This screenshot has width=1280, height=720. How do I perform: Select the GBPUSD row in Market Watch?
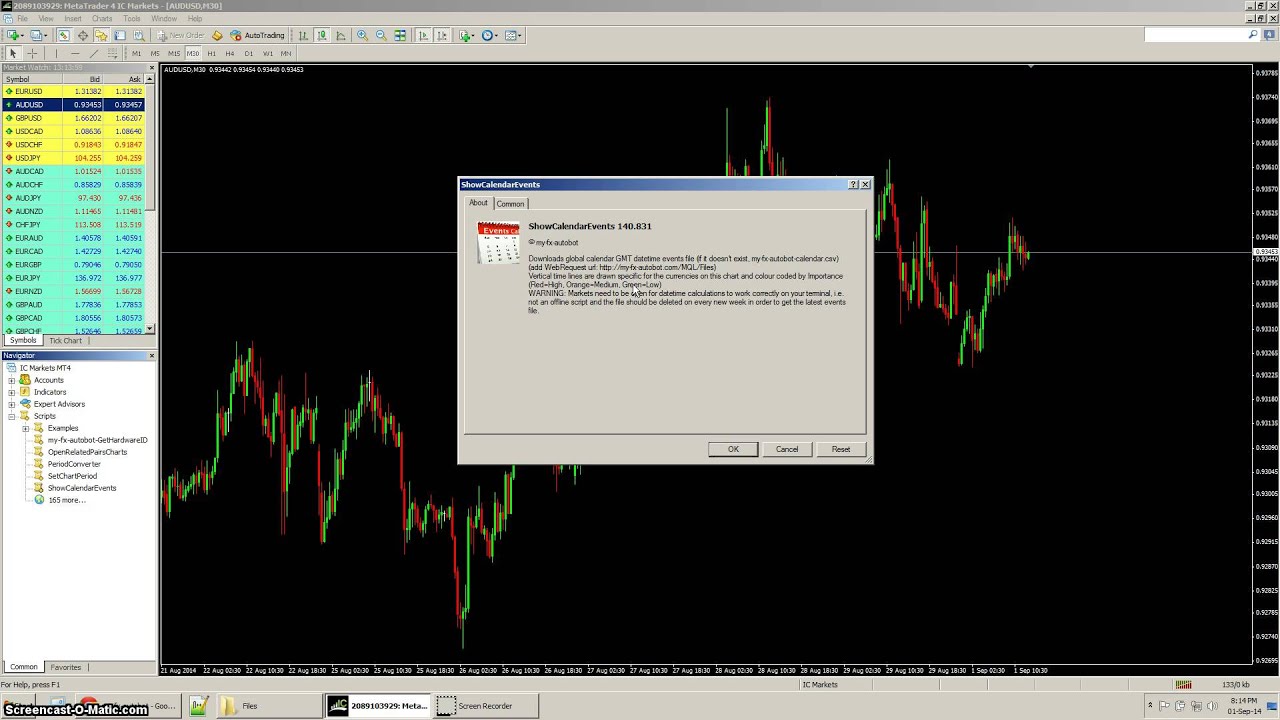[x=74, y=118]
